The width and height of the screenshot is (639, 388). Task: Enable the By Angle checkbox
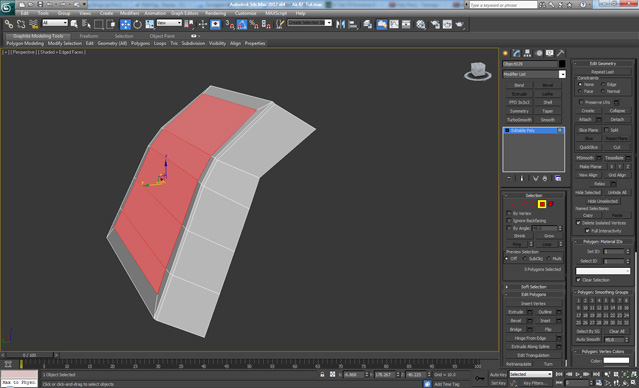[x=509, y=228]
